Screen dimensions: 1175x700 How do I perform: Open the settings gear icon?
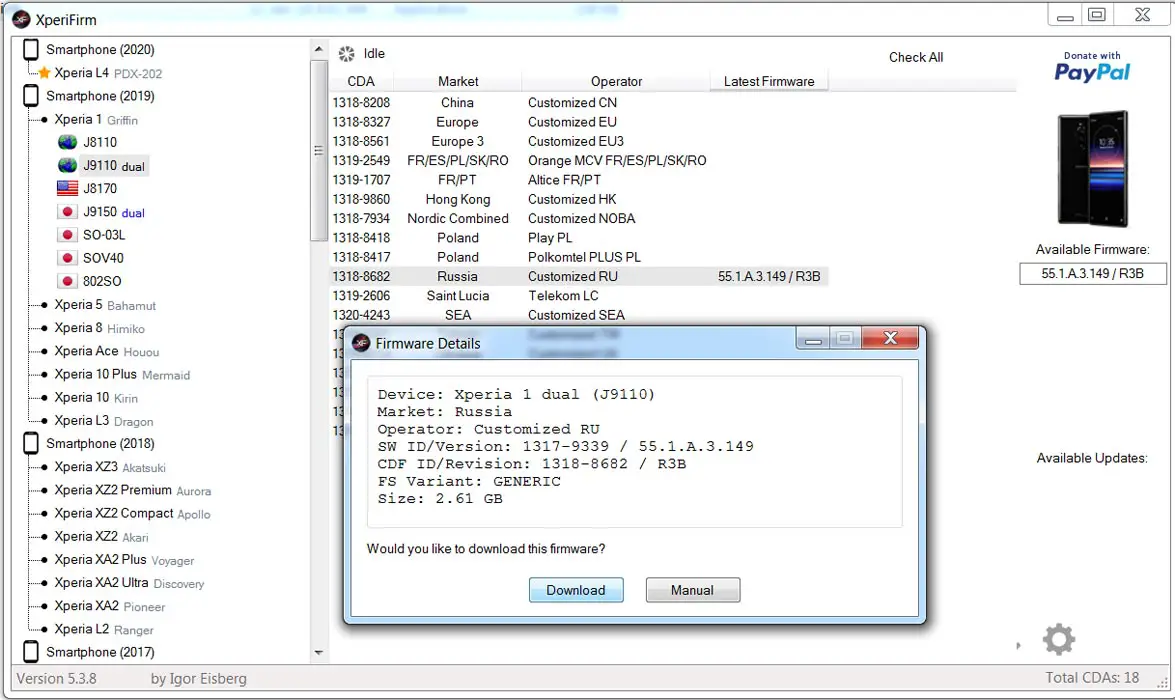1059,639
